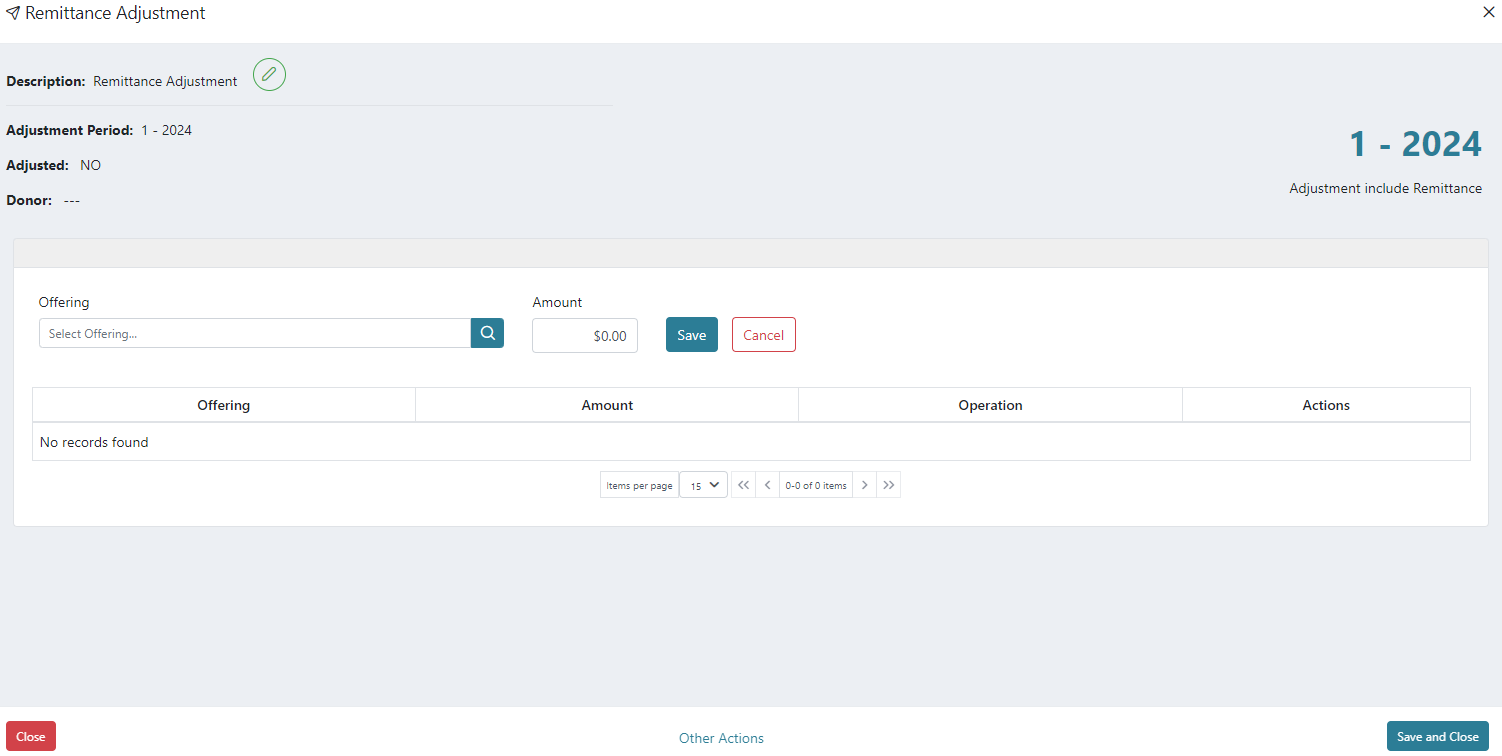The height and width of the screenshot is (756, 1502).
Task: Click the Remittance Adjustment paper plane icon
Action: [13, 12]
